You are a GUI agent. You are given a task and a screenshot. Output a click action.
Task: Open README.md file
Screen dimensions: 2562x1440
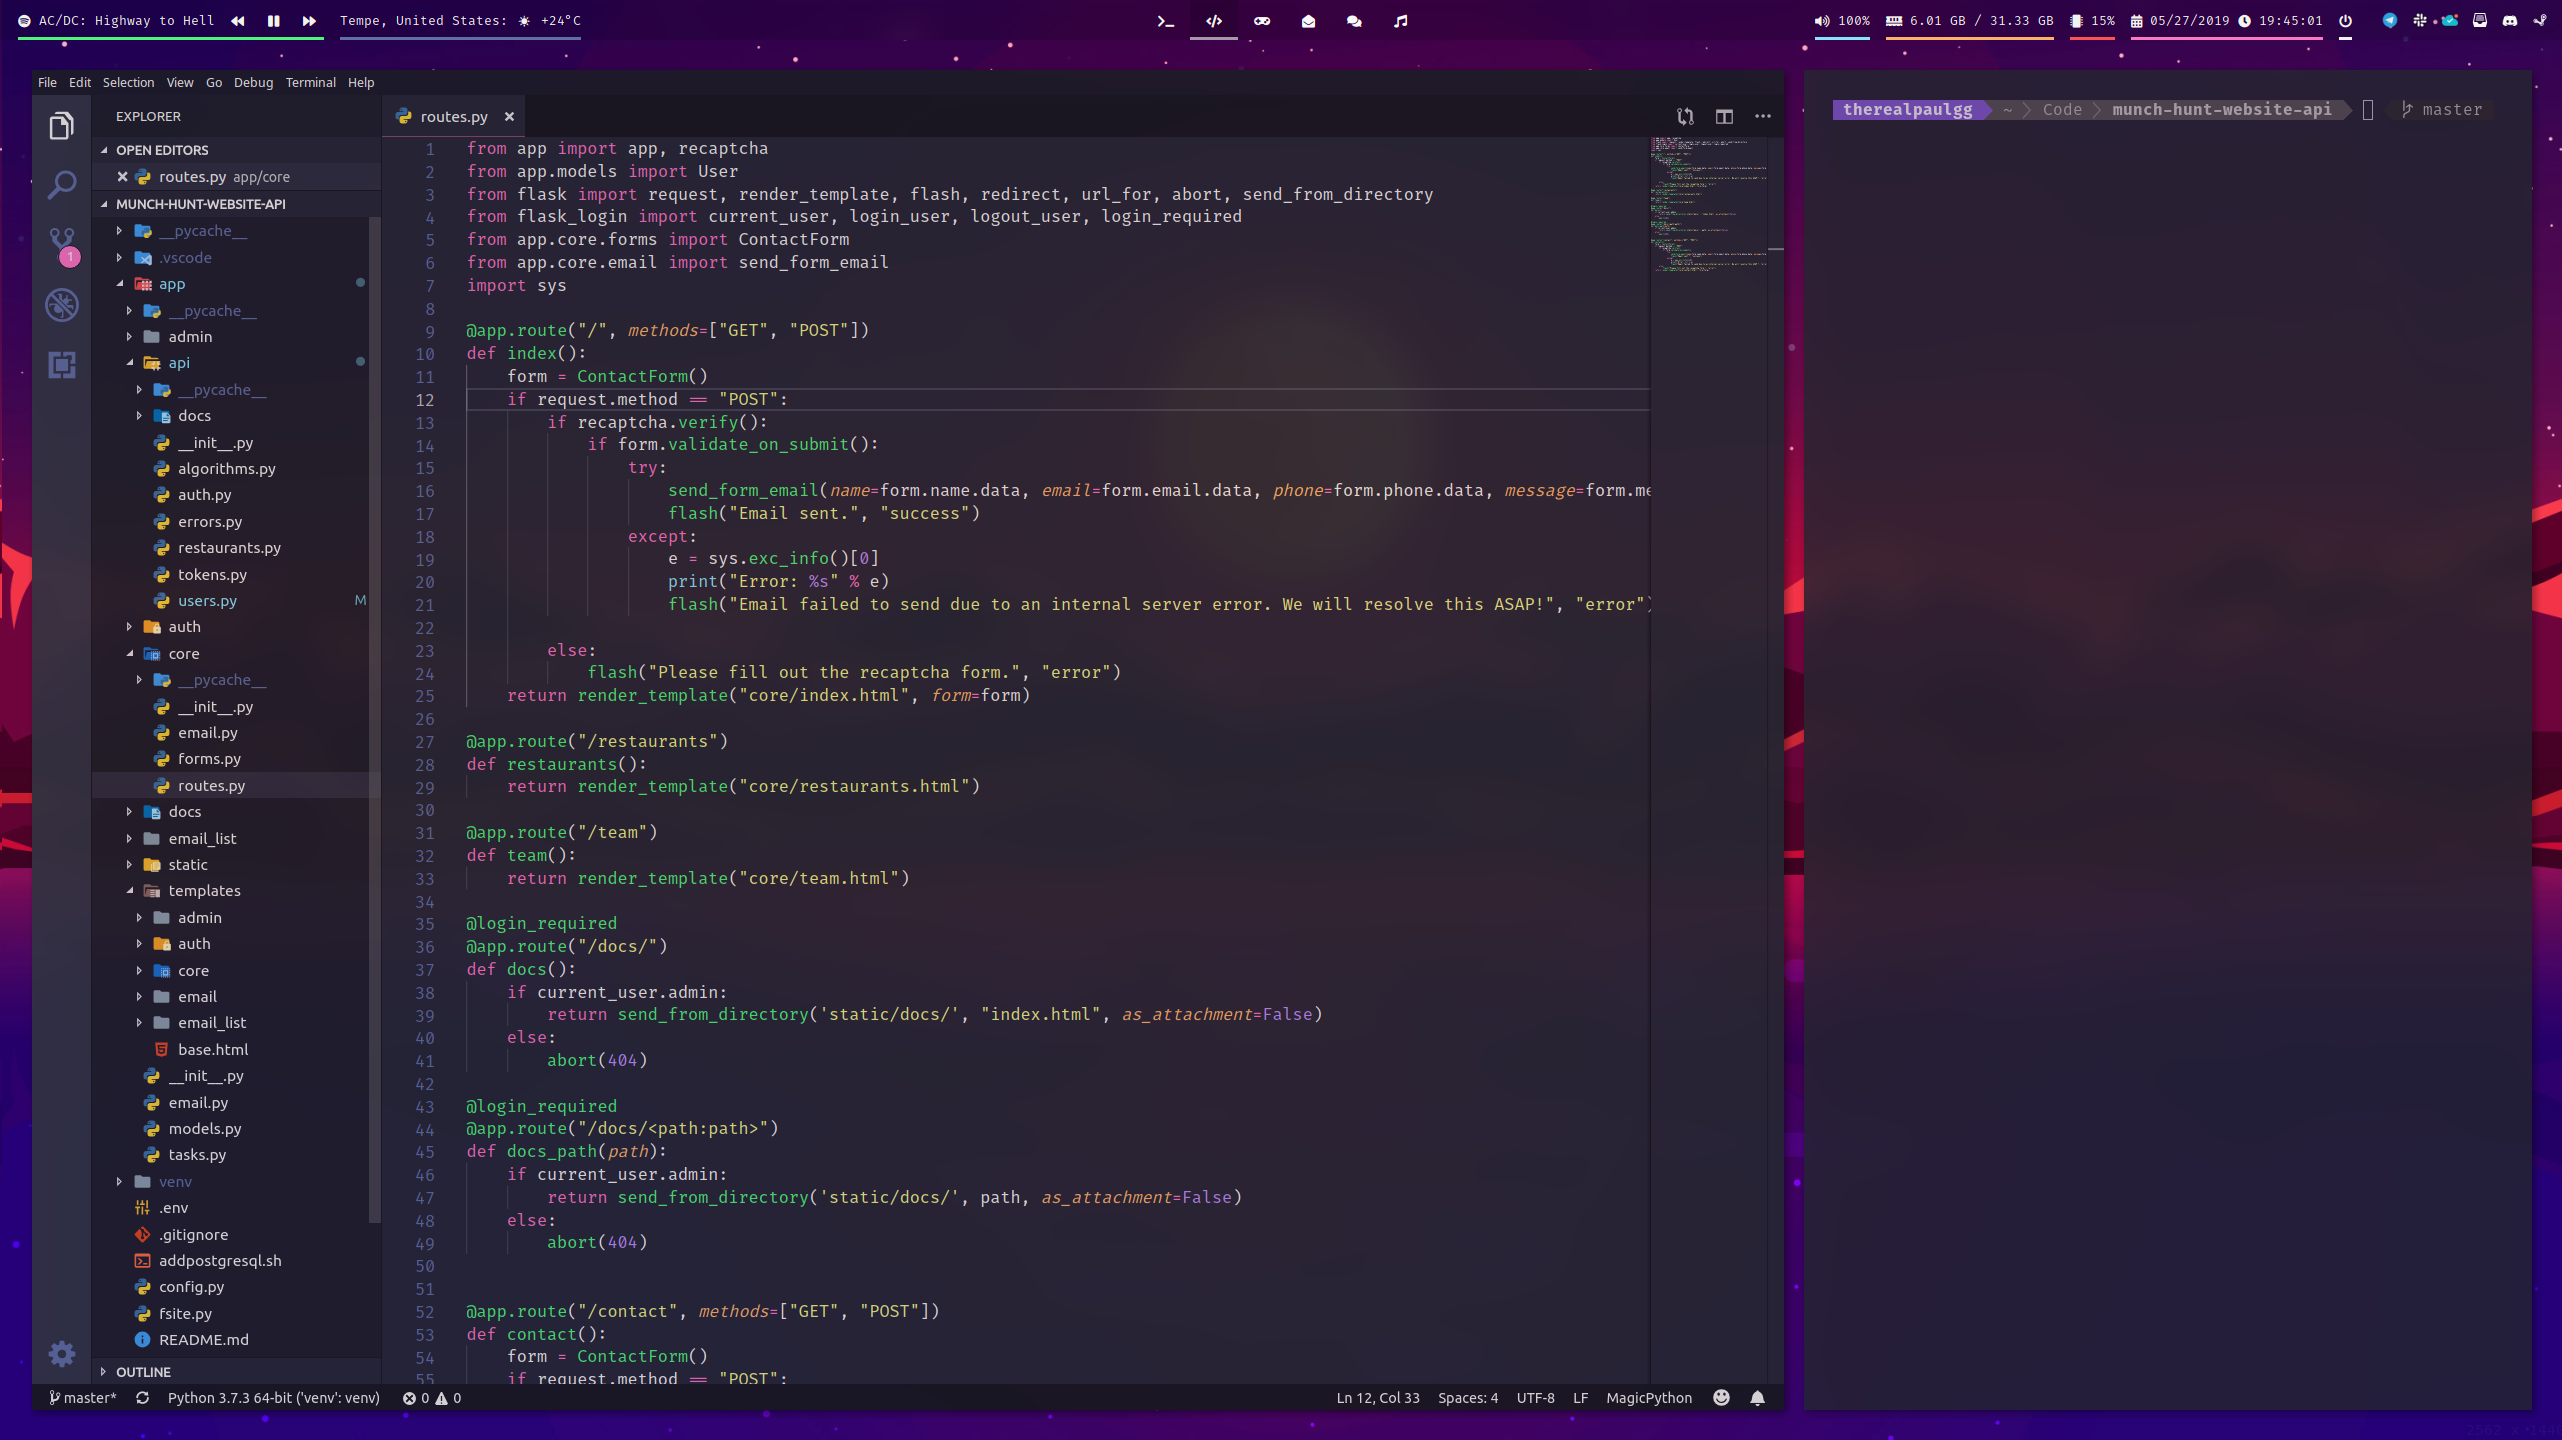[x=203, y=1340]
